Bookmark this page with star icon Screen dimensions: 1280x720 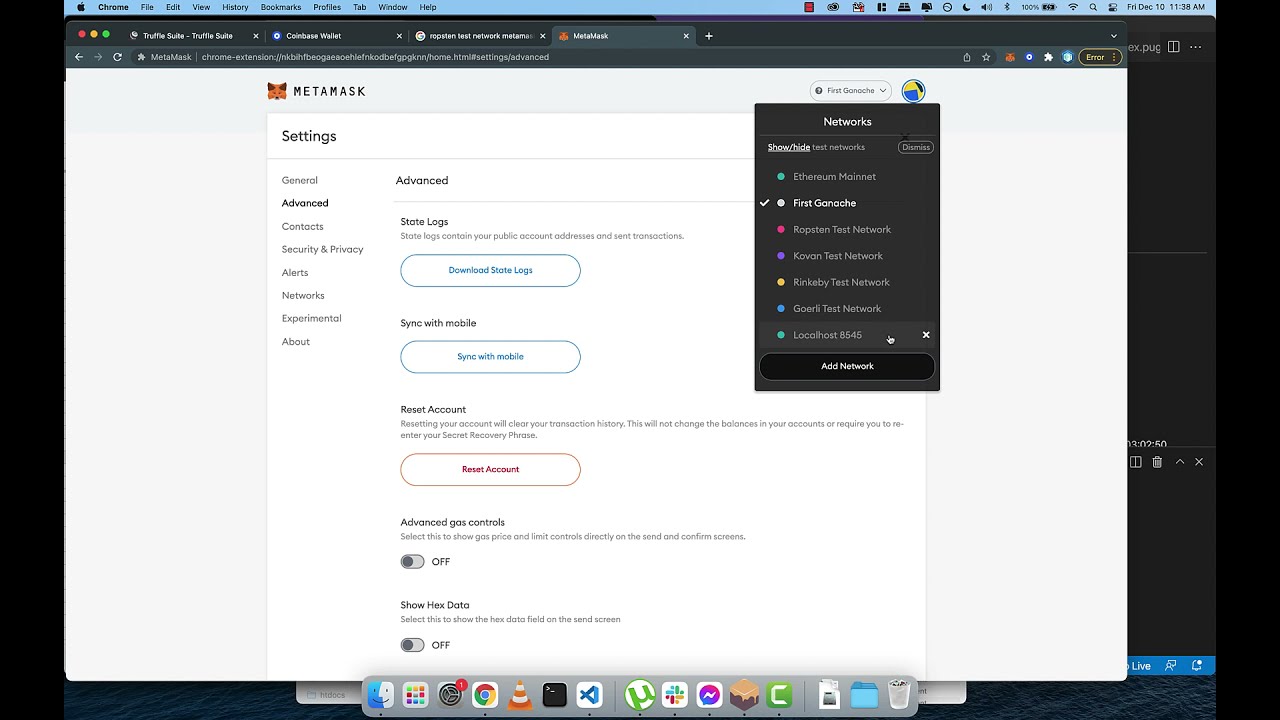(986, 57)
